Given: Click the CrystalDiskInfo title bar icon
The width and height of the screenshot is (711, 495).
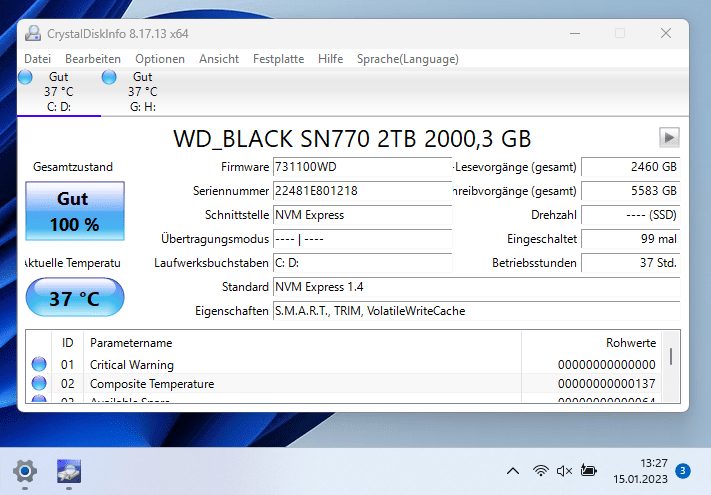Looking at the screenshot, I should [33, 34].
